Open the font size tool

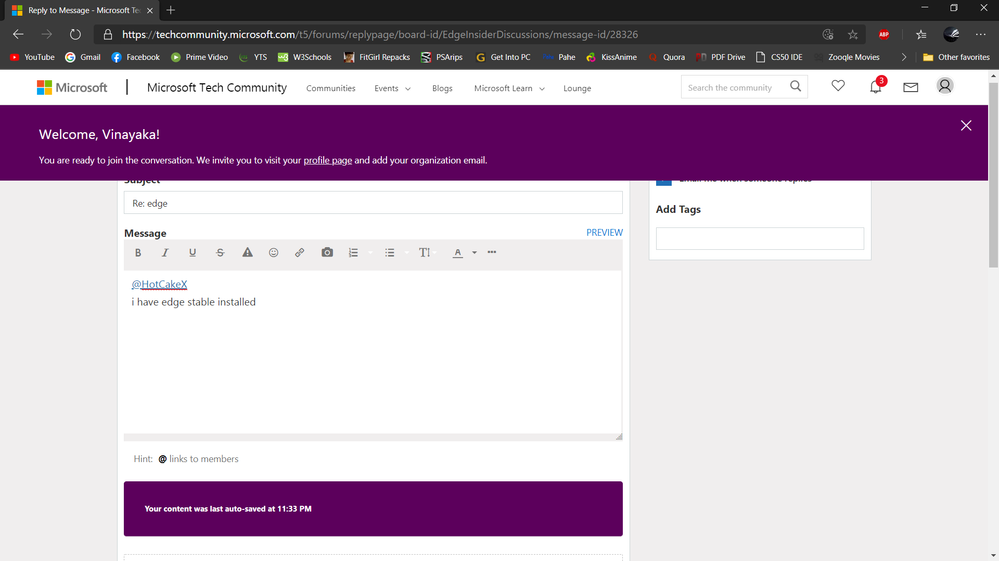424,253
